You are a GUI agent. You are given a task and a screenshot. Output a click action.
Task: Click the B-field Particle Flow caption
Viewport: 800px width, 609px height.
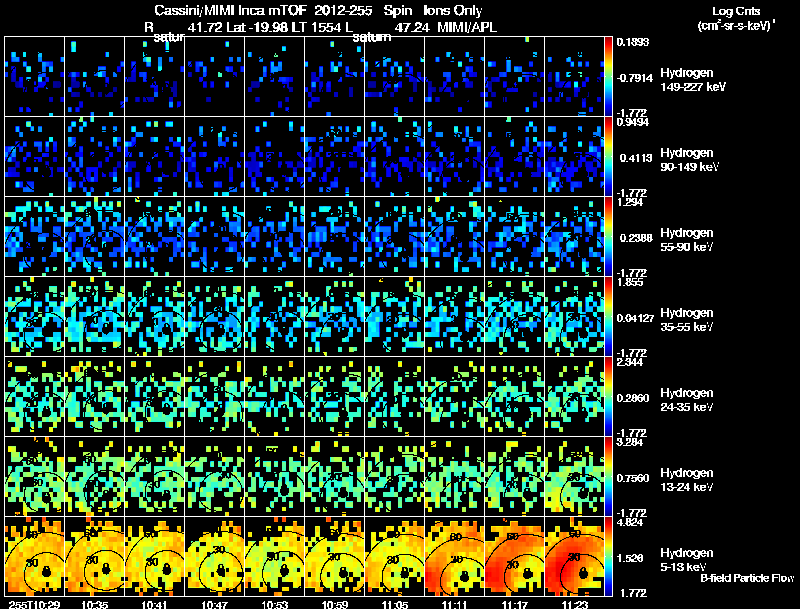tap(747, 578)
